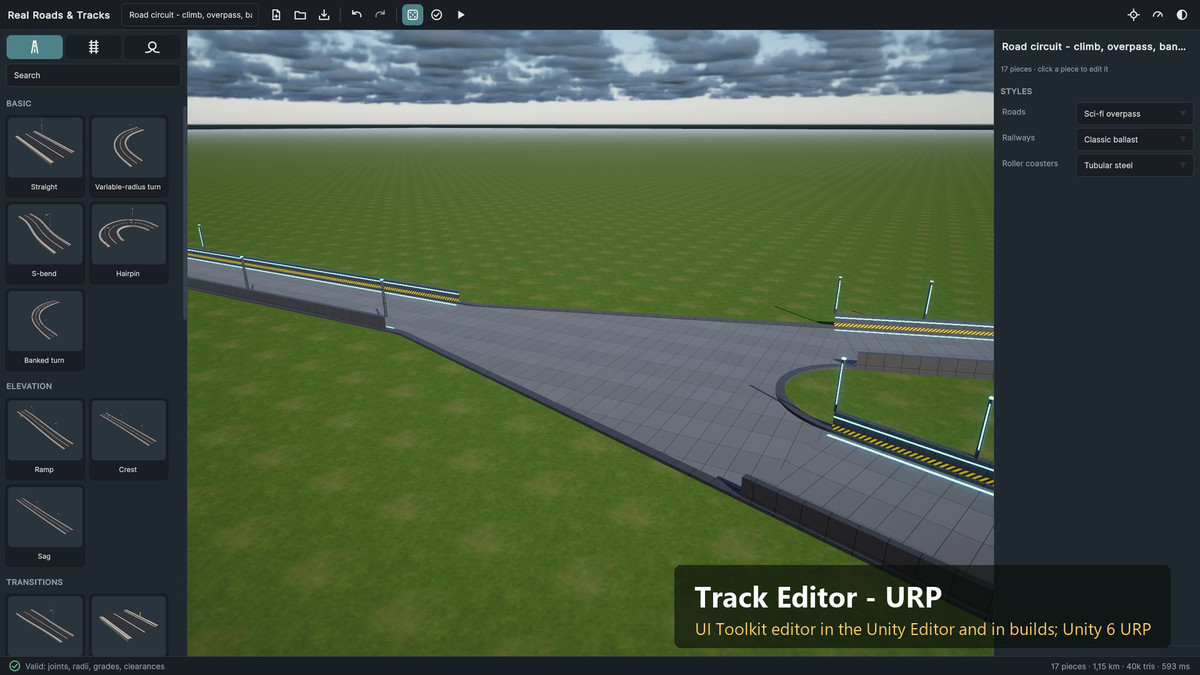Open the Roads style dropdown
The width and height of the screenshot is (1200, 675).
tap(1134, 113)
